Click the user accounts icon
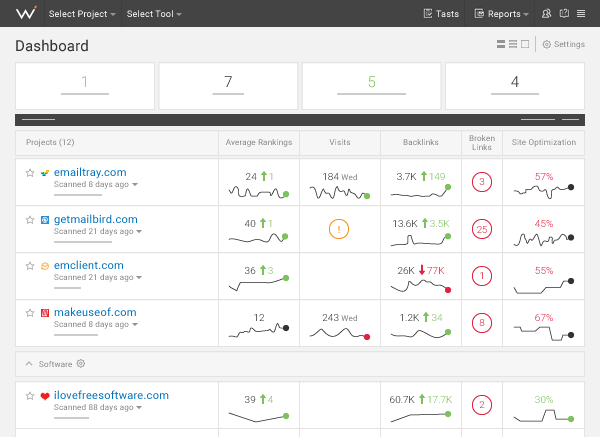 [546, 14]
